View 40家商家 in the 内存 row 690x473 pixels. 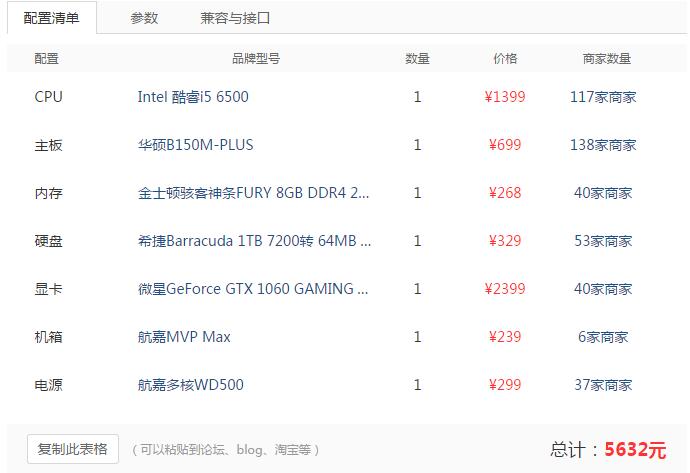(x=603, y=193)
